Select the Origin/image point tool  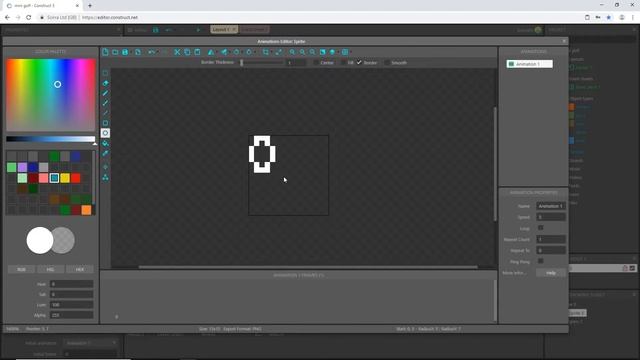(105, 167)
